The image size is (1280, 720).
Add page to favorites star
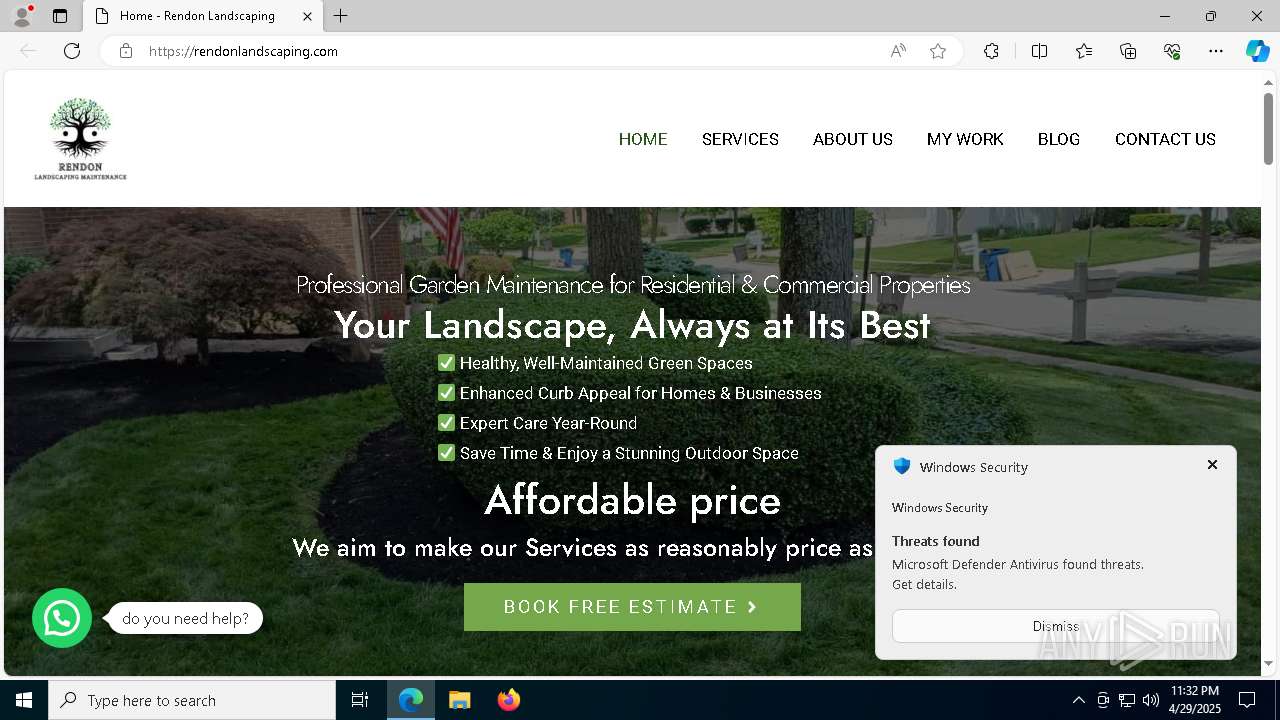click(x=938, y=51)
